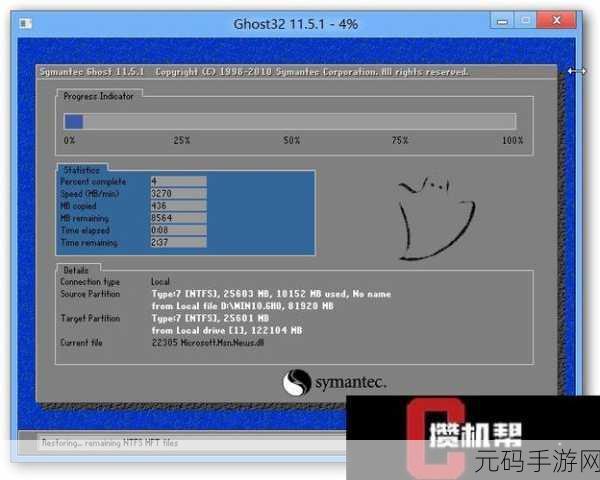The width and height of the screenshot is (600, 480).
Task: Click the Source Partition label
Action: pos(90,294)
